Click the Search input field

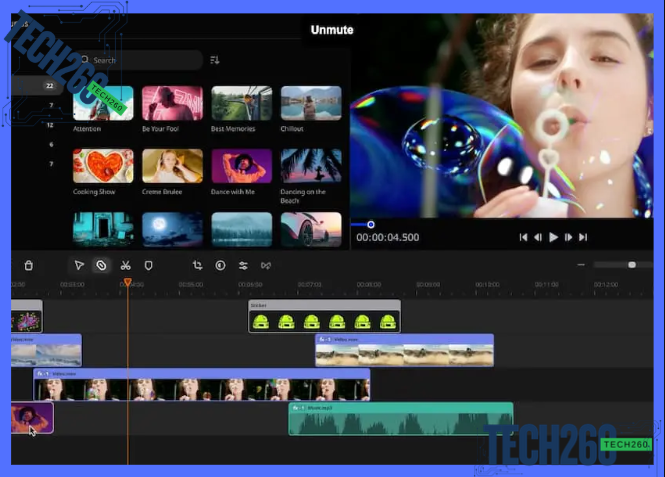(140, 60)
